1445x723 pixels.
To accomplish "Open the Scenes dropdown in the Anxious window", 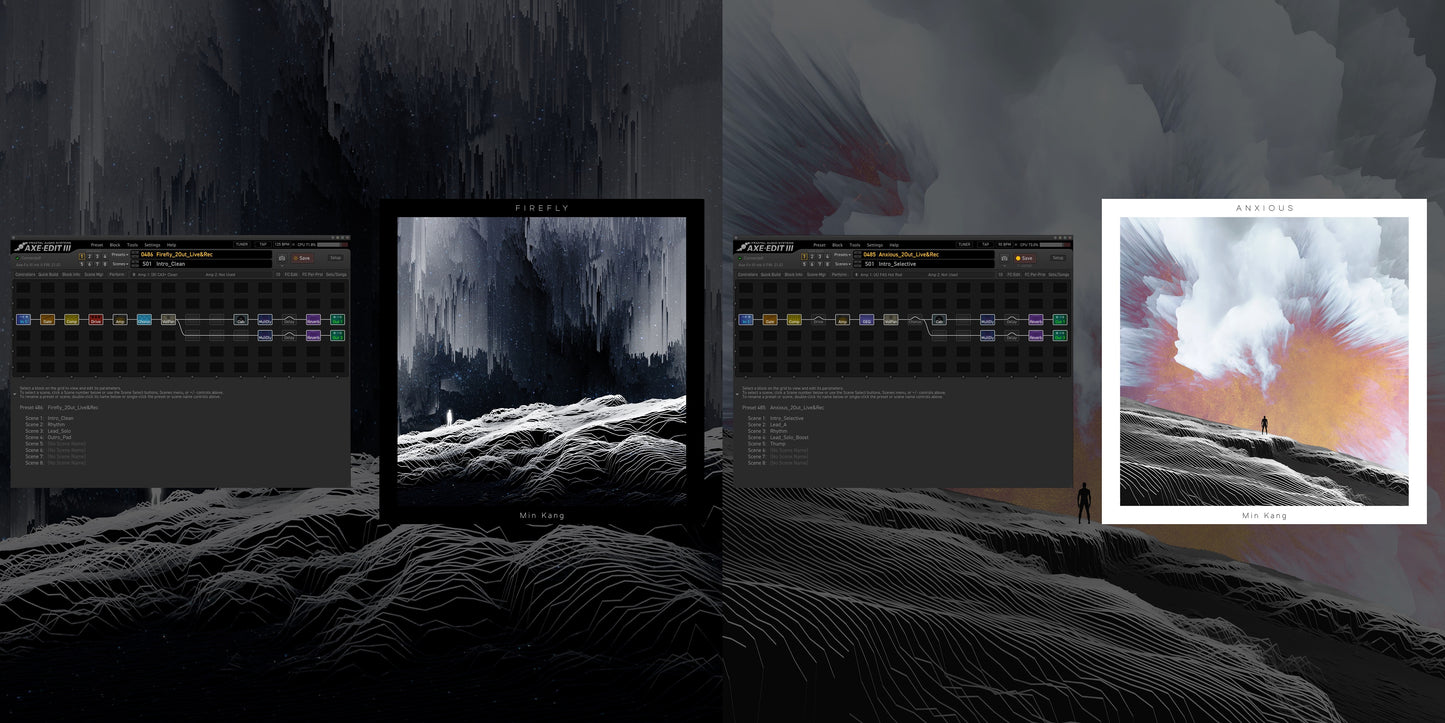I will [844, 264].
